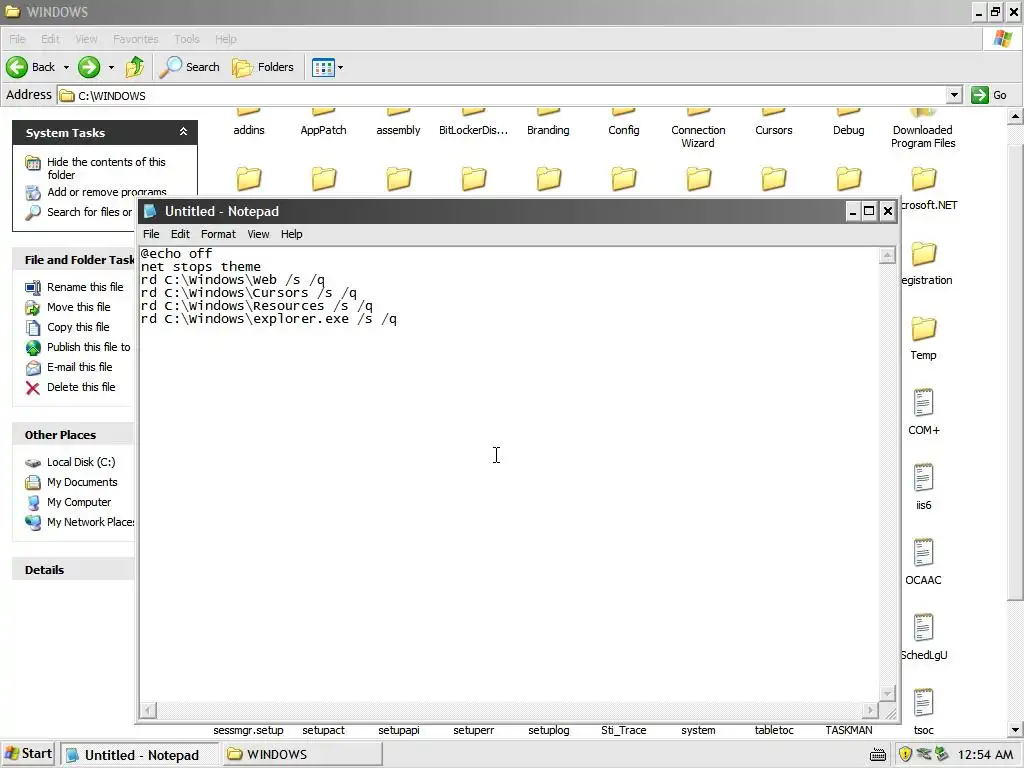Screen dimensions: 1024x768
Task: Click Notepad horizontal scrollbar left arrow
Action: 148,710
